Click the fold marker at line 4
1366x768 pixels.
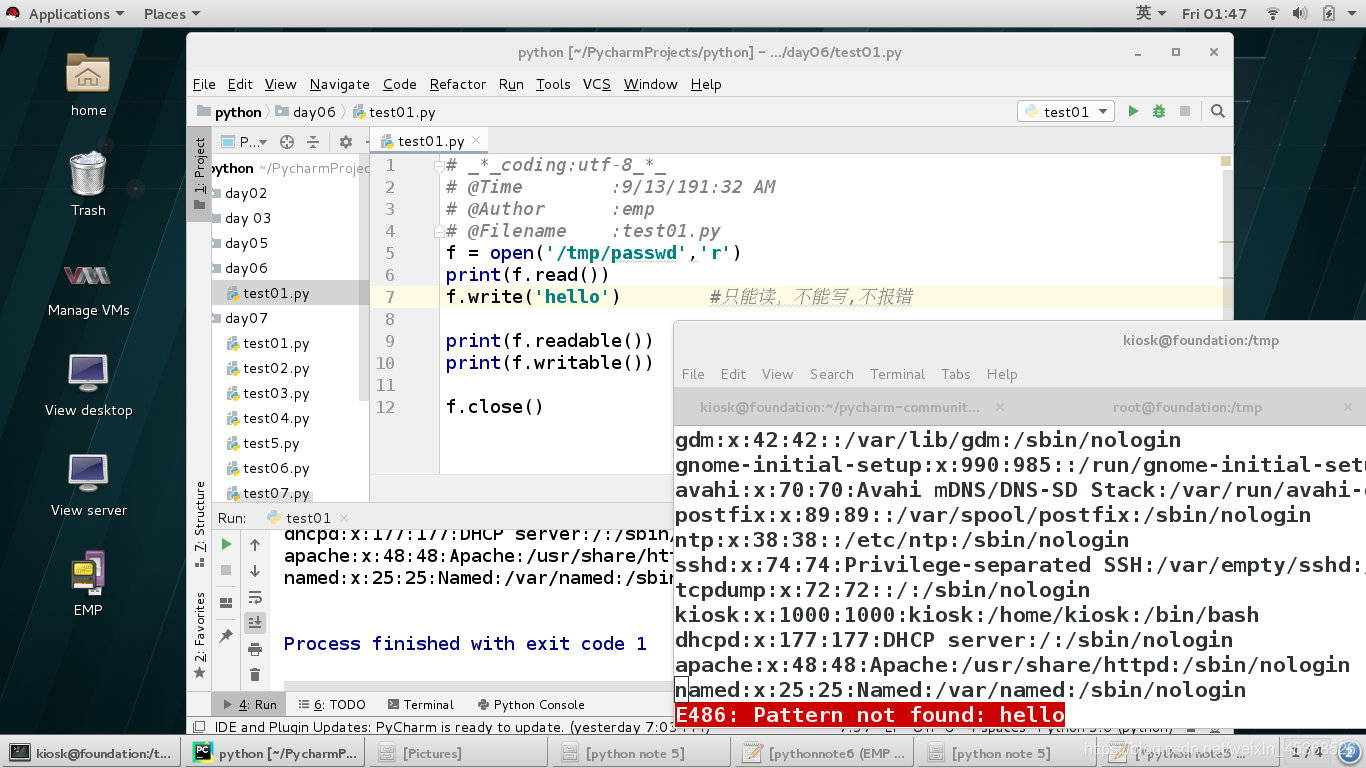pyautogui.click(x=438, y=231)
